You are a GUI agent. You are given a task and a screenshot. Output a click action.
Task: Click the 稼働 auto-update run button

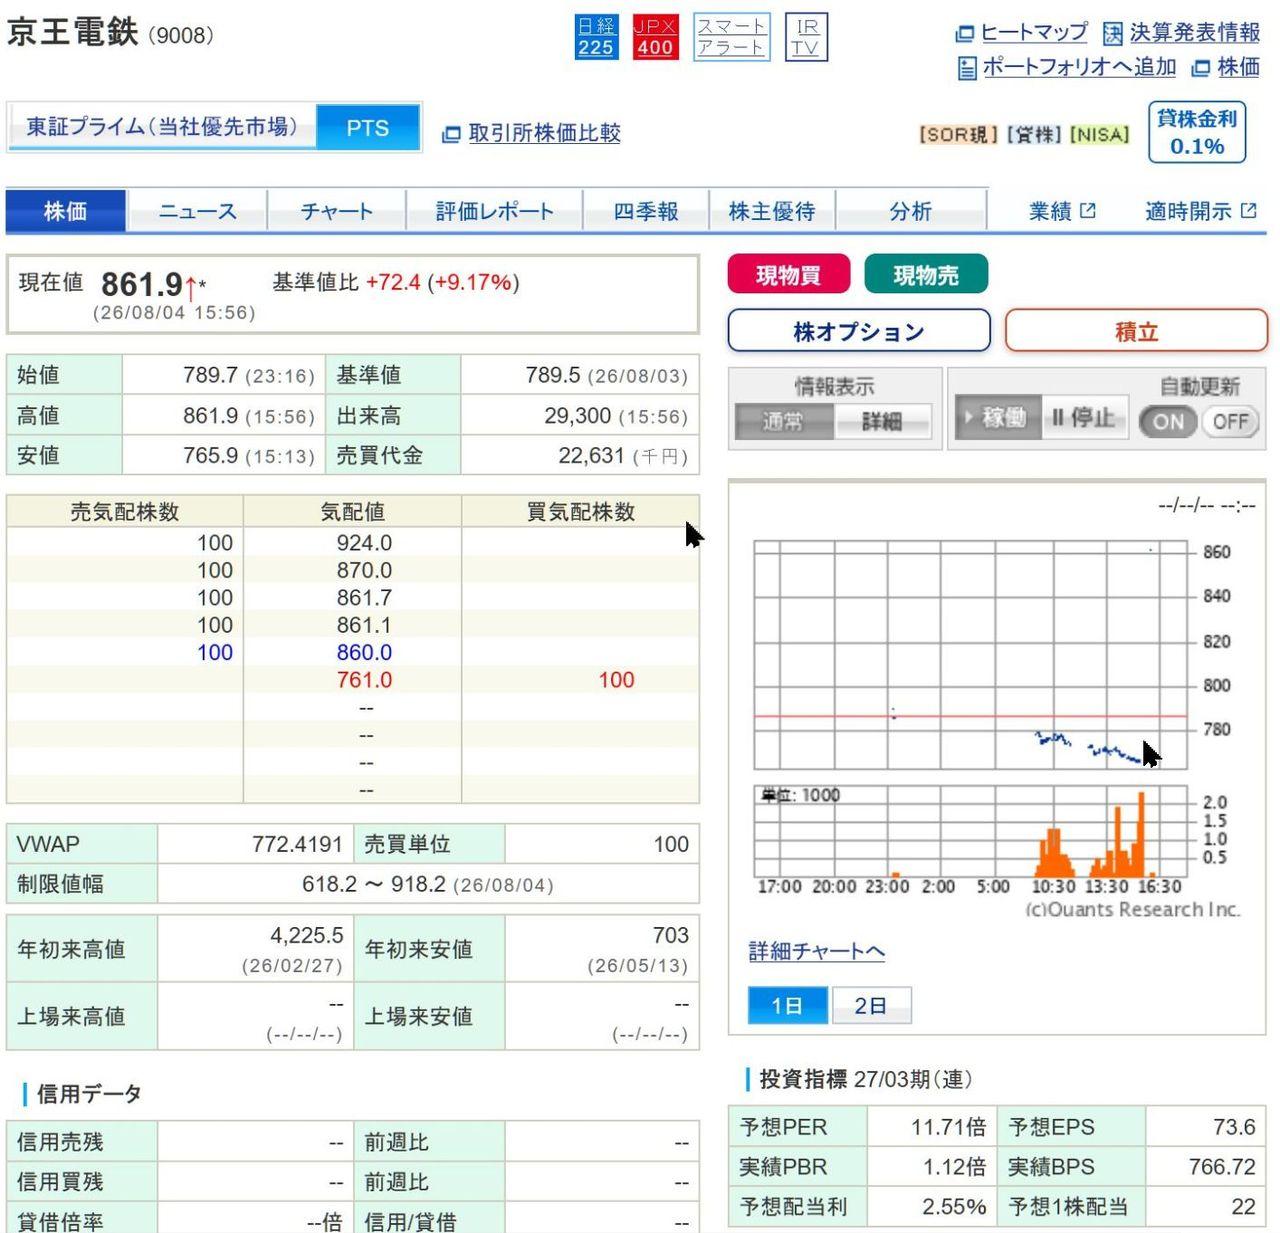997,417
